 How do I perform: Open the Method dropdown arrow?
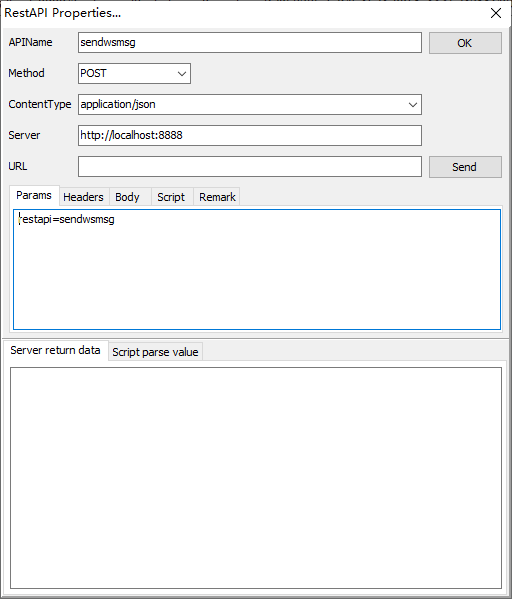point(182,73)
